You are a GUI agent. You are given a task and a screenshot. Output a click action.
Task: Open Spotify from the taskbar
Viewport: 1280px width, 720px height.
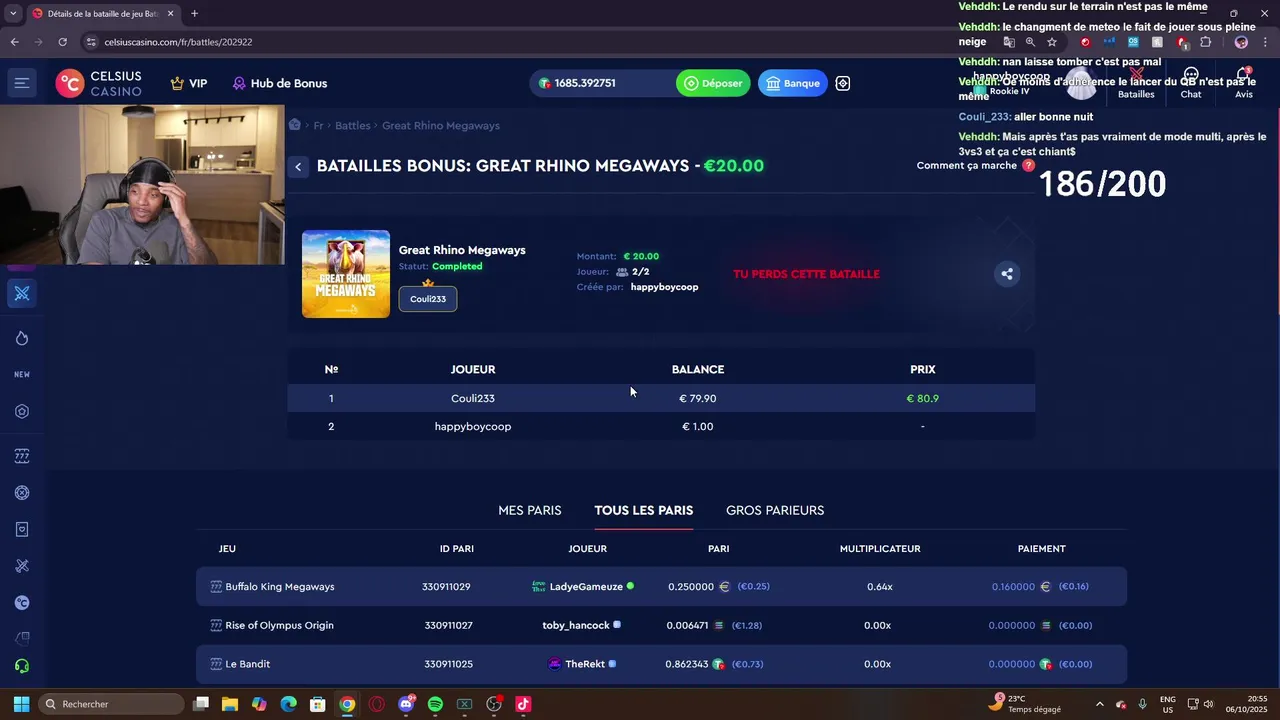[435, 704]
